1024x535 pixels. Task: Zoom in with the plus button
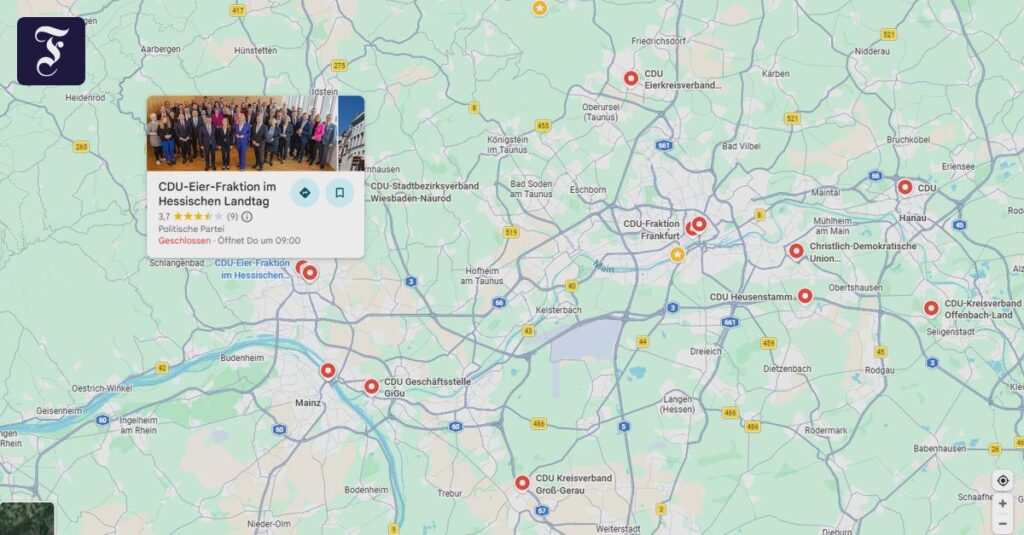pyautogui.click(x=1002, y=504)
